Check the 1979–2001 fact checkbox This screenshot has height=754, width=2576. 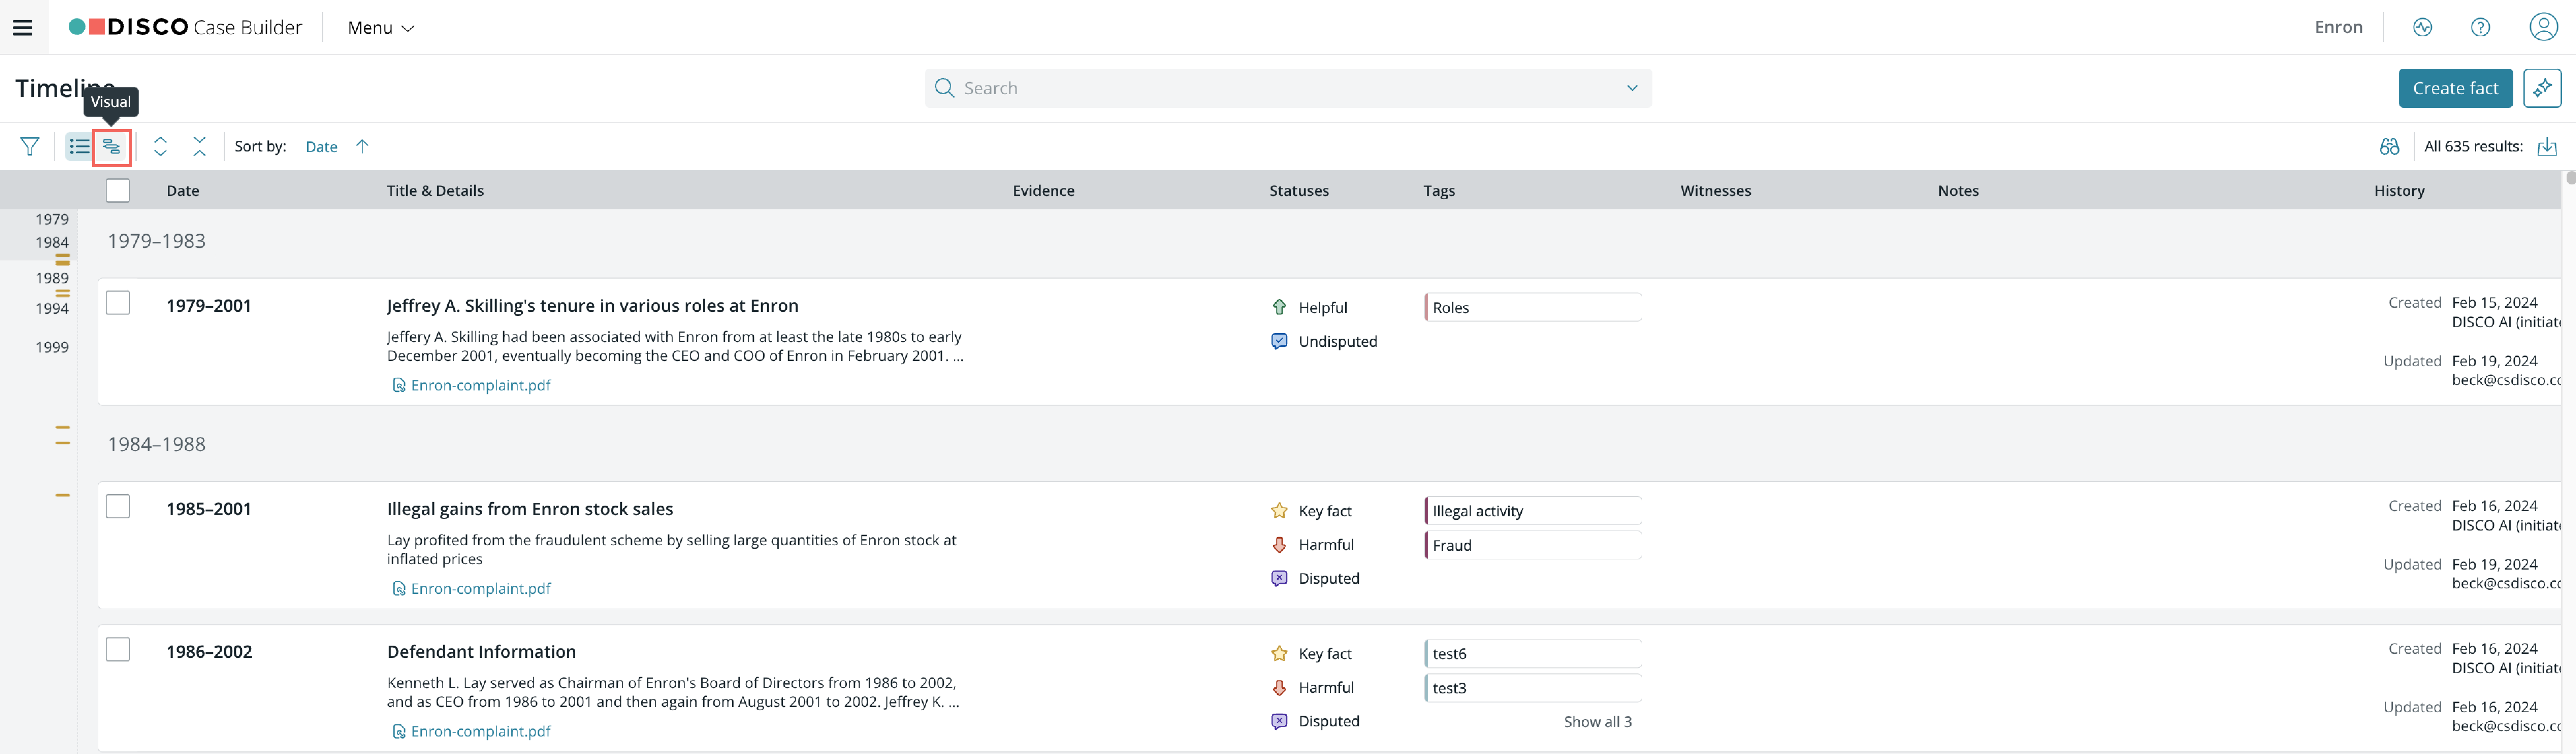tap(118, 303)
